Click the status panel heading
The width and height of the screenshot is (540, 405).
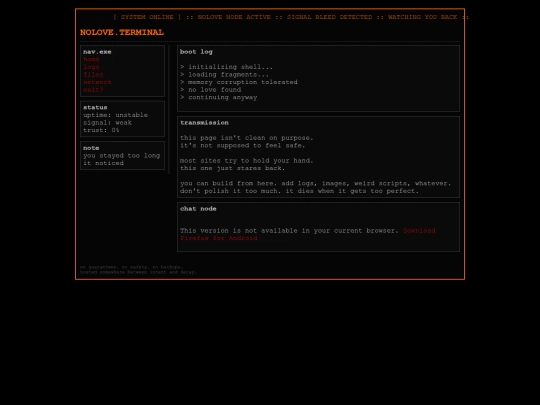(x=95, y=107)
